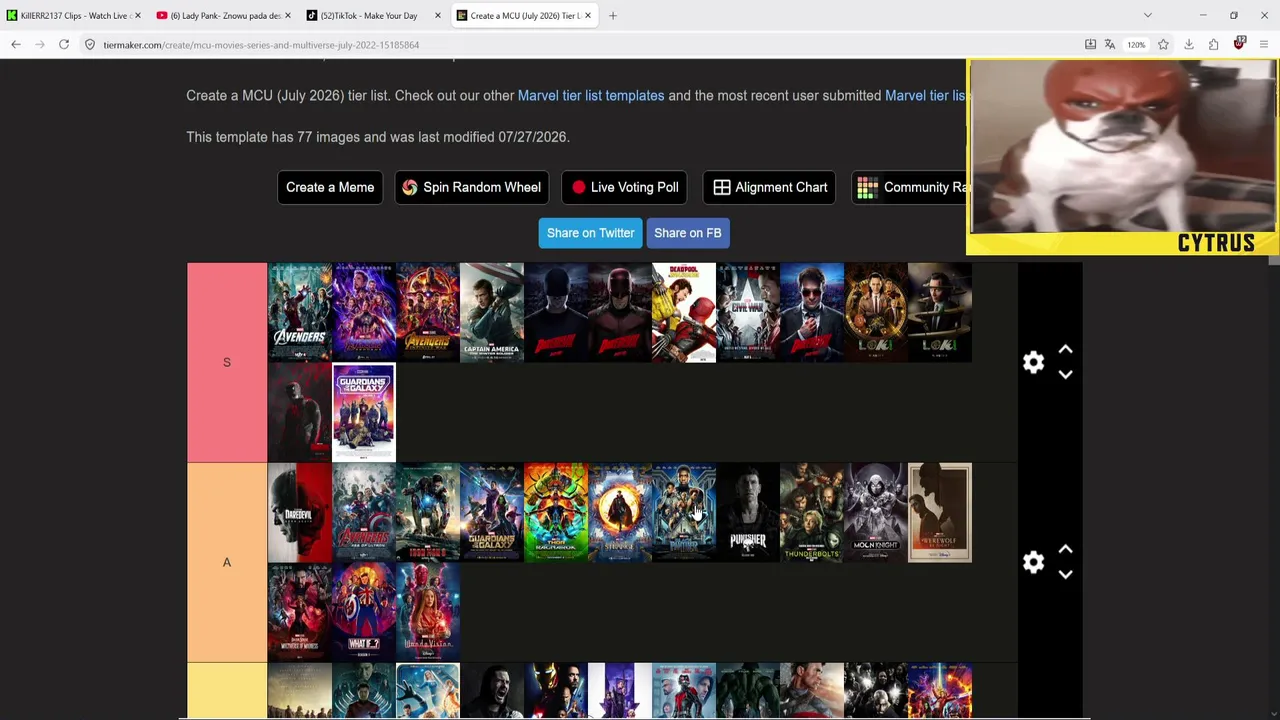Open the Marvel tier list templates link
The height and width of the screenshot is (720, 1280).
tap(591, 96)
